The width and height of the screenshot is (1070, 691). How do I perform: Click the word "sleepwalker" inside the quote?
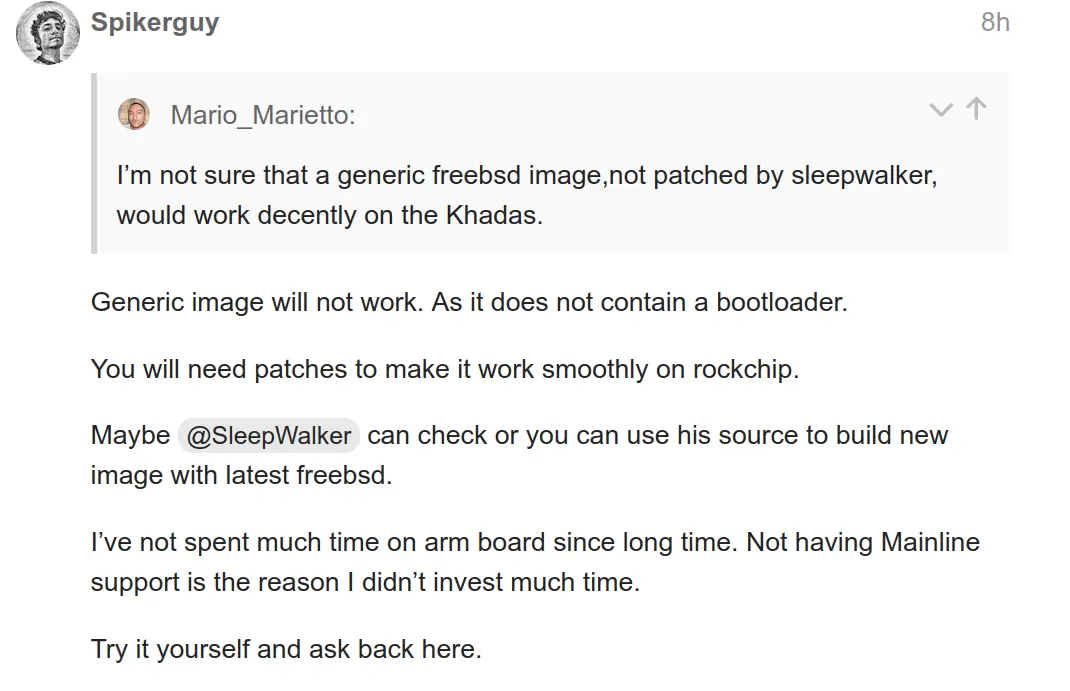coord(861,176)
